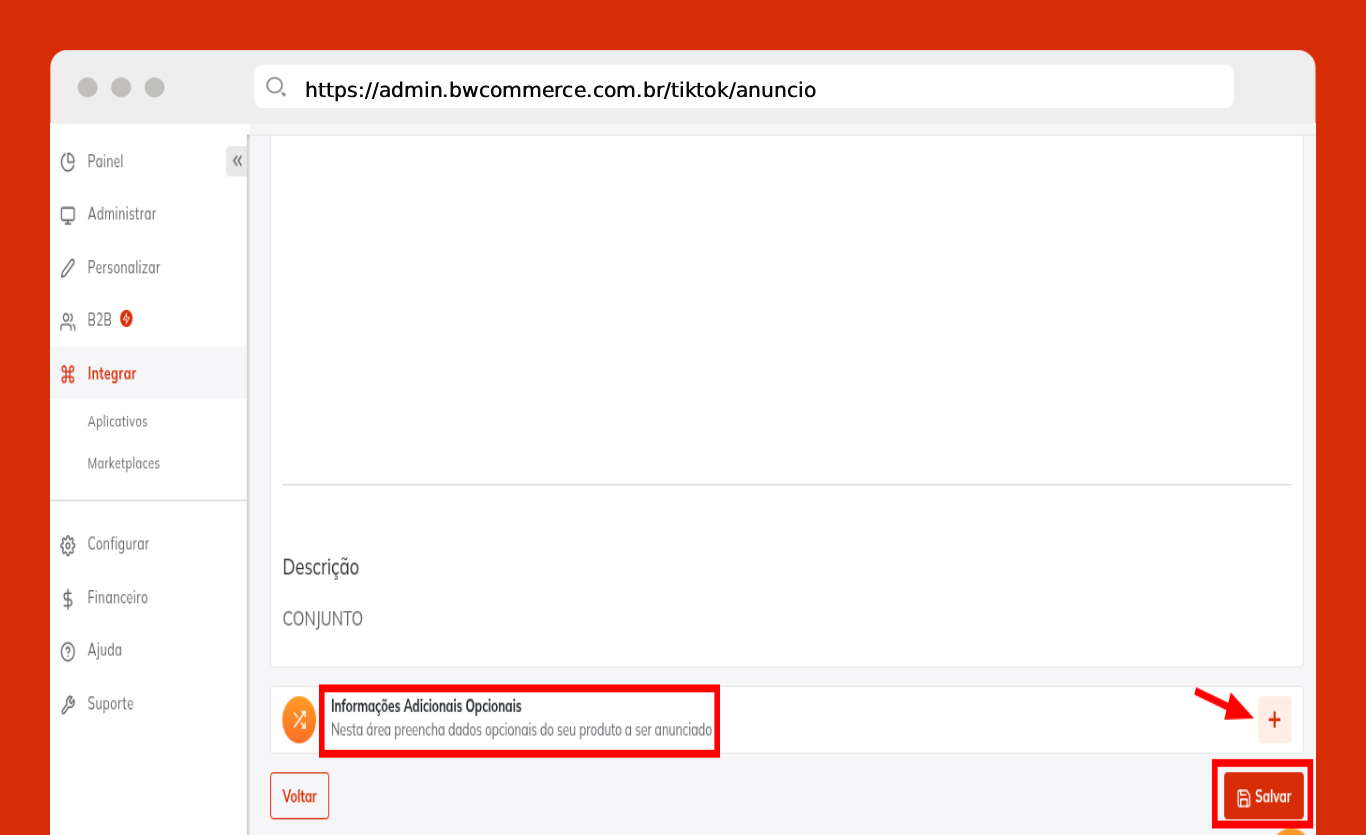Screen dimensions: 1366x835
Task: Click the Financeiro dollar sign icon
Action: [x=68, y=598]
